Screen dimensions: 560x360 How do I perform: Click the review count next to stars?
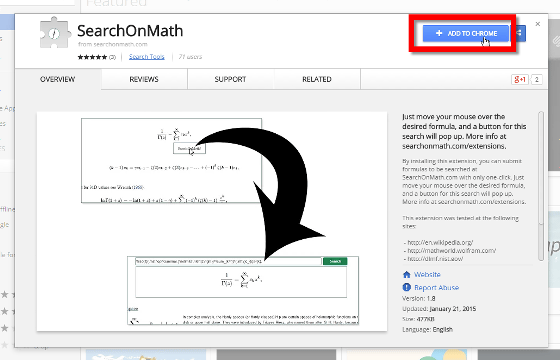click(112, 57)
